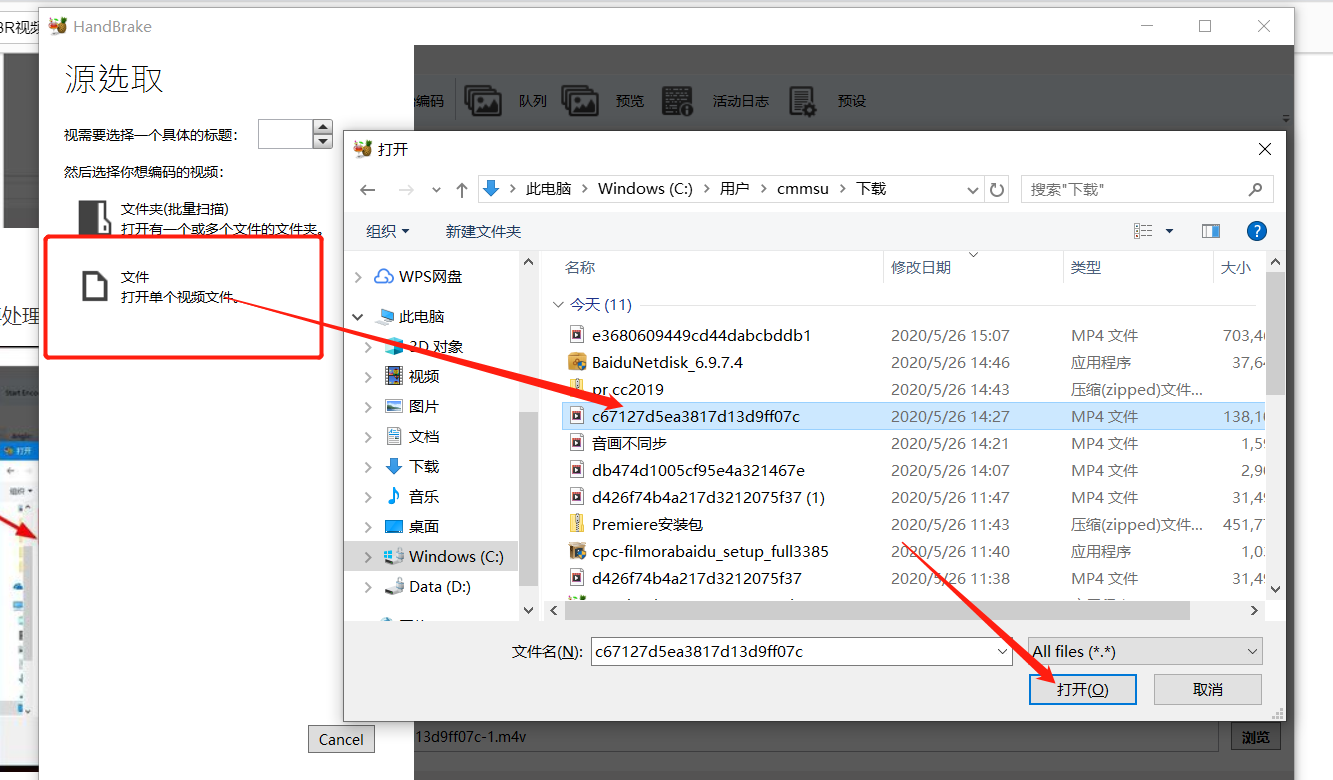1333x780 pixels.
Task: Open the Preview (预览) toolbar icon
Action: pyautogui.click(x=580, y=100)
